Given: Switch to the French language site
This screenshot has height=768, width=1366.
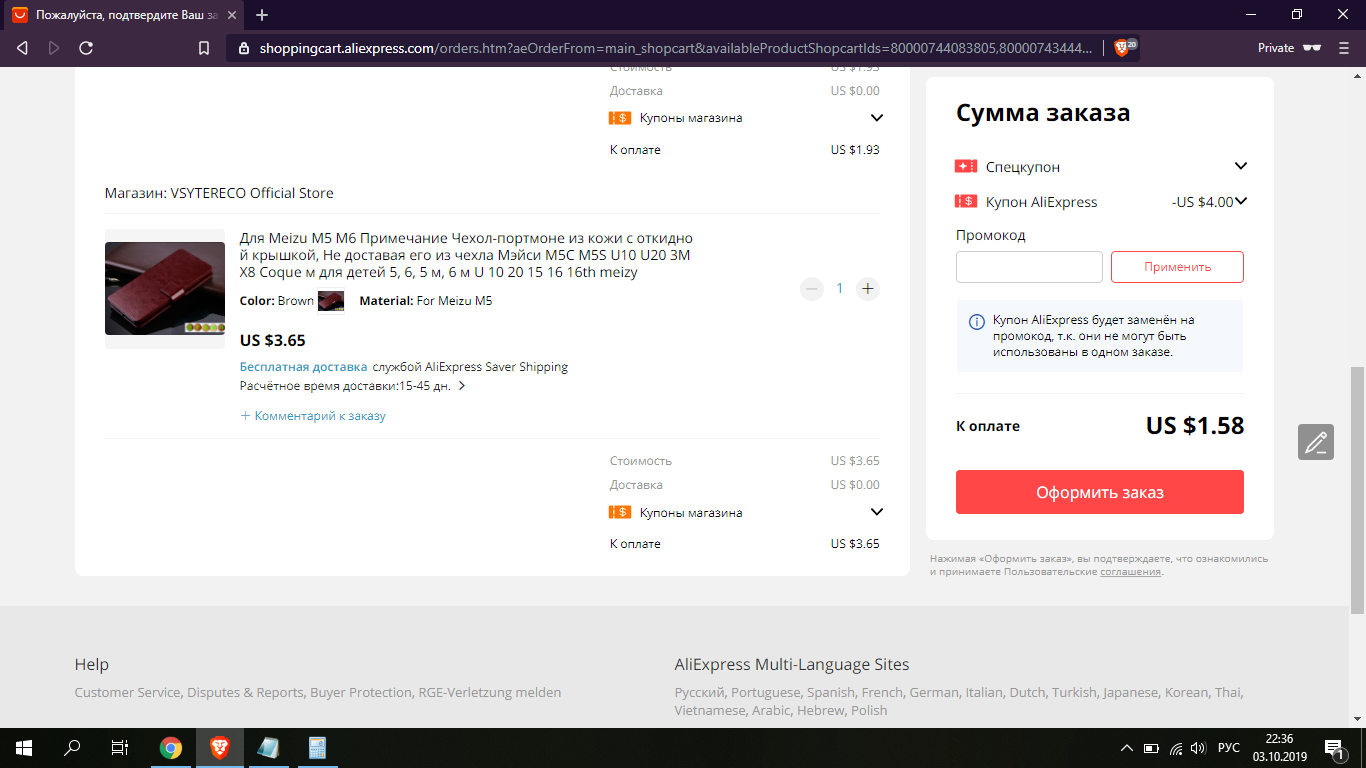Looking at the screenshot, I should coord(882,692).
